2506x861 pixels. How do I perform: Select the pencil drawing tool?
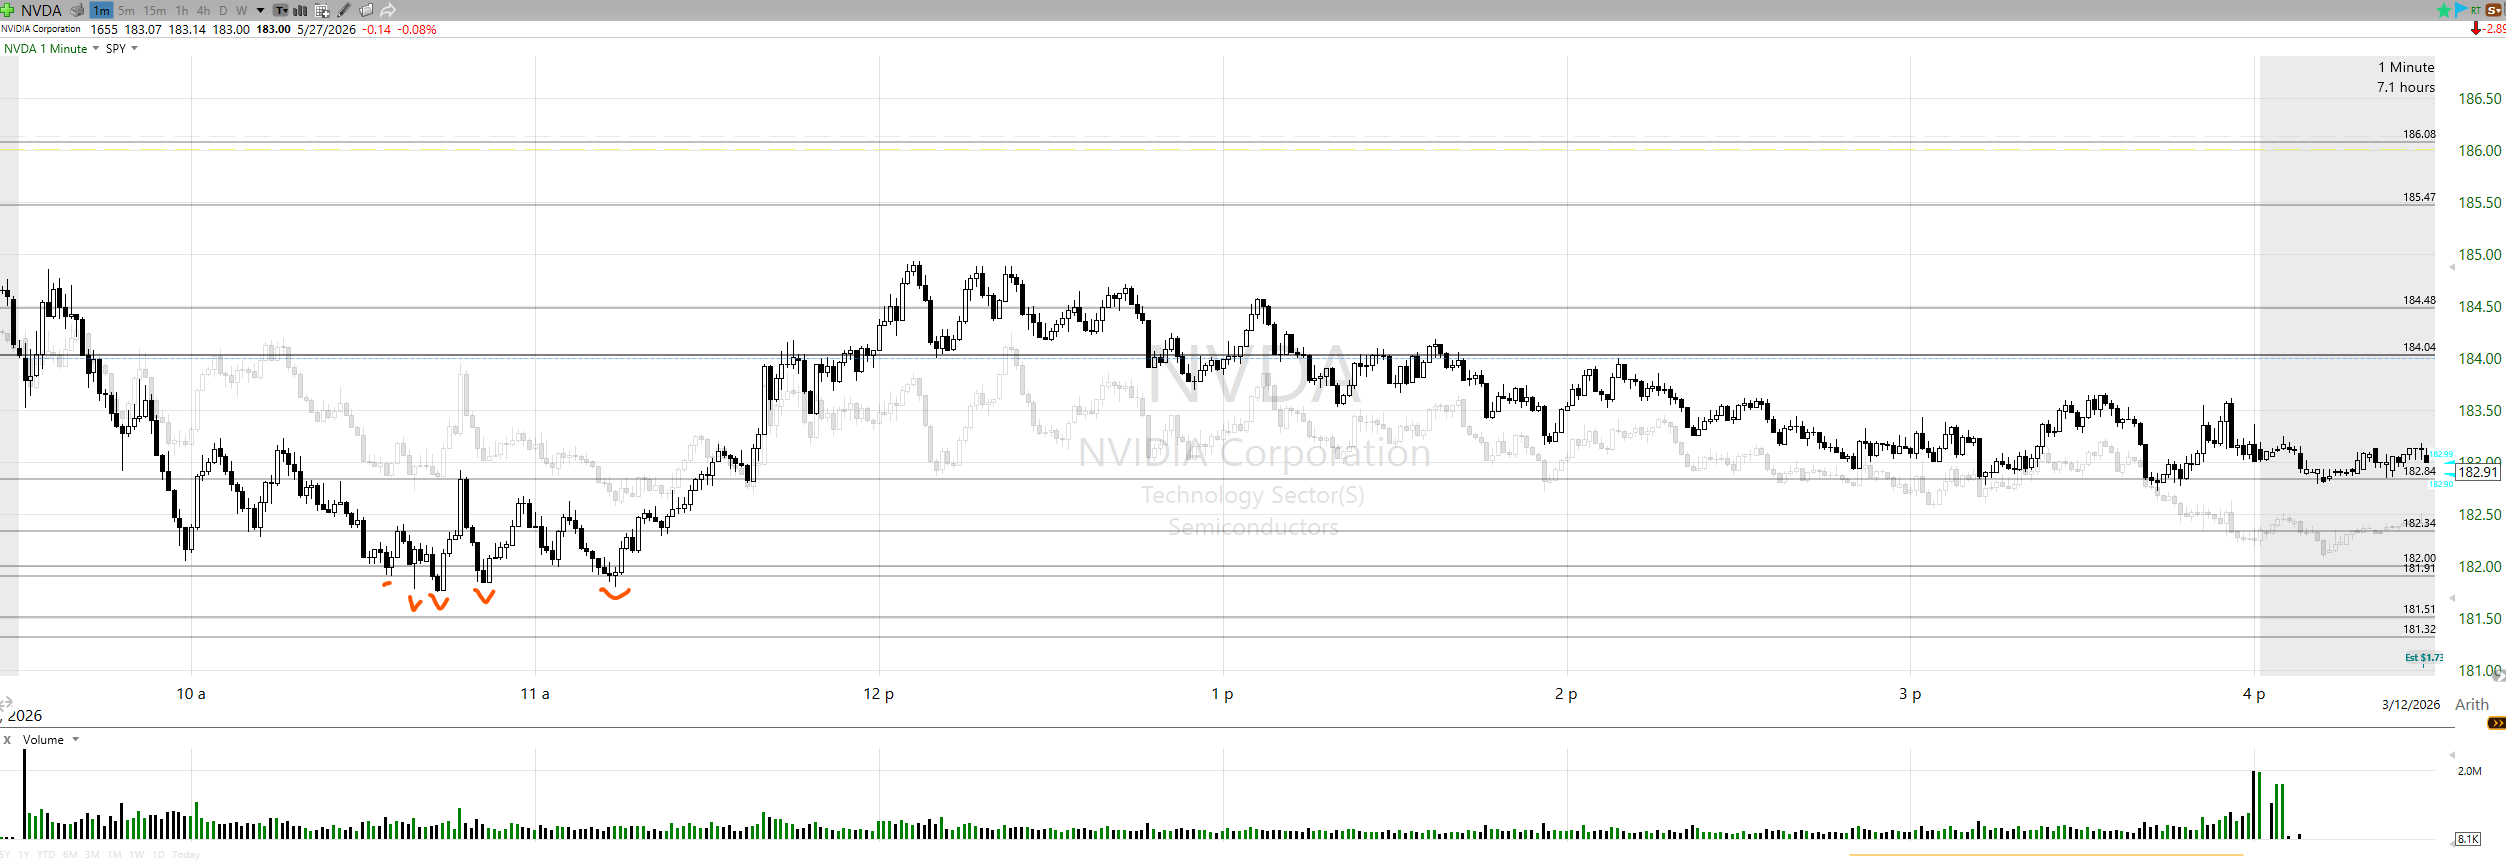(344, 10)
